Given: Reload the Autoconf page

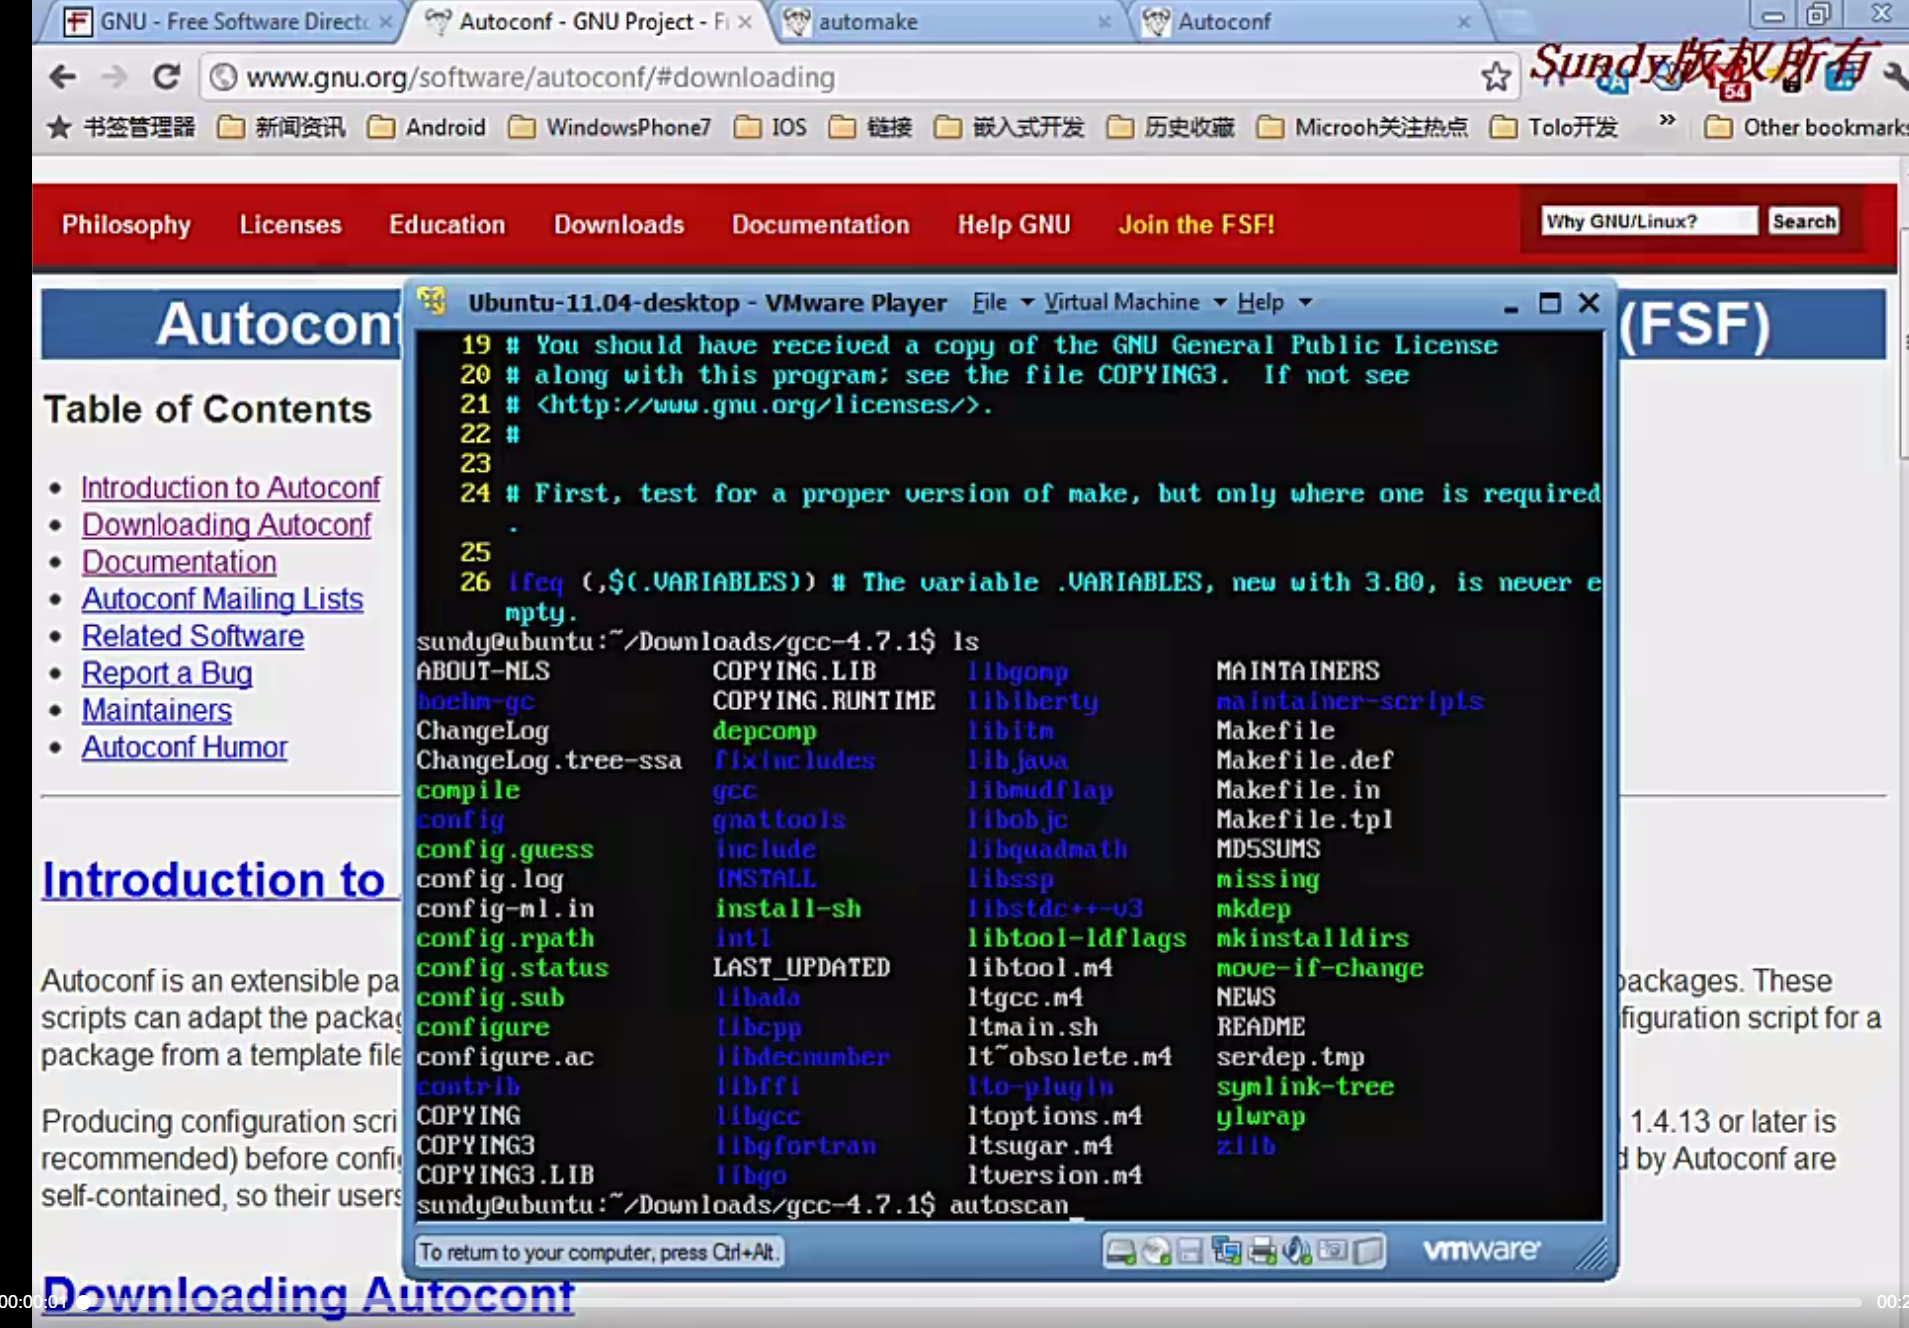Looking at the screenshot, I should coord(167,76).
